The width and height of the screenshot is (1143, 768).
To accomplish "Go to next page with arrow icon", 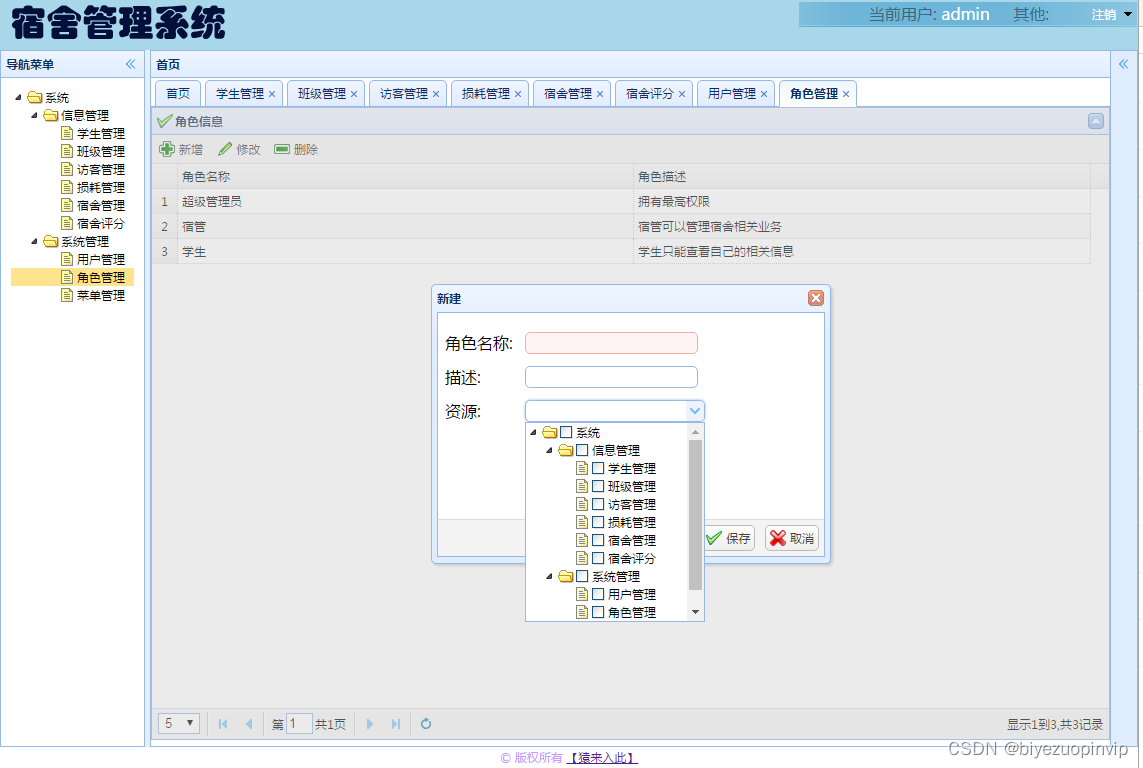I will click(x=370, y=723).
